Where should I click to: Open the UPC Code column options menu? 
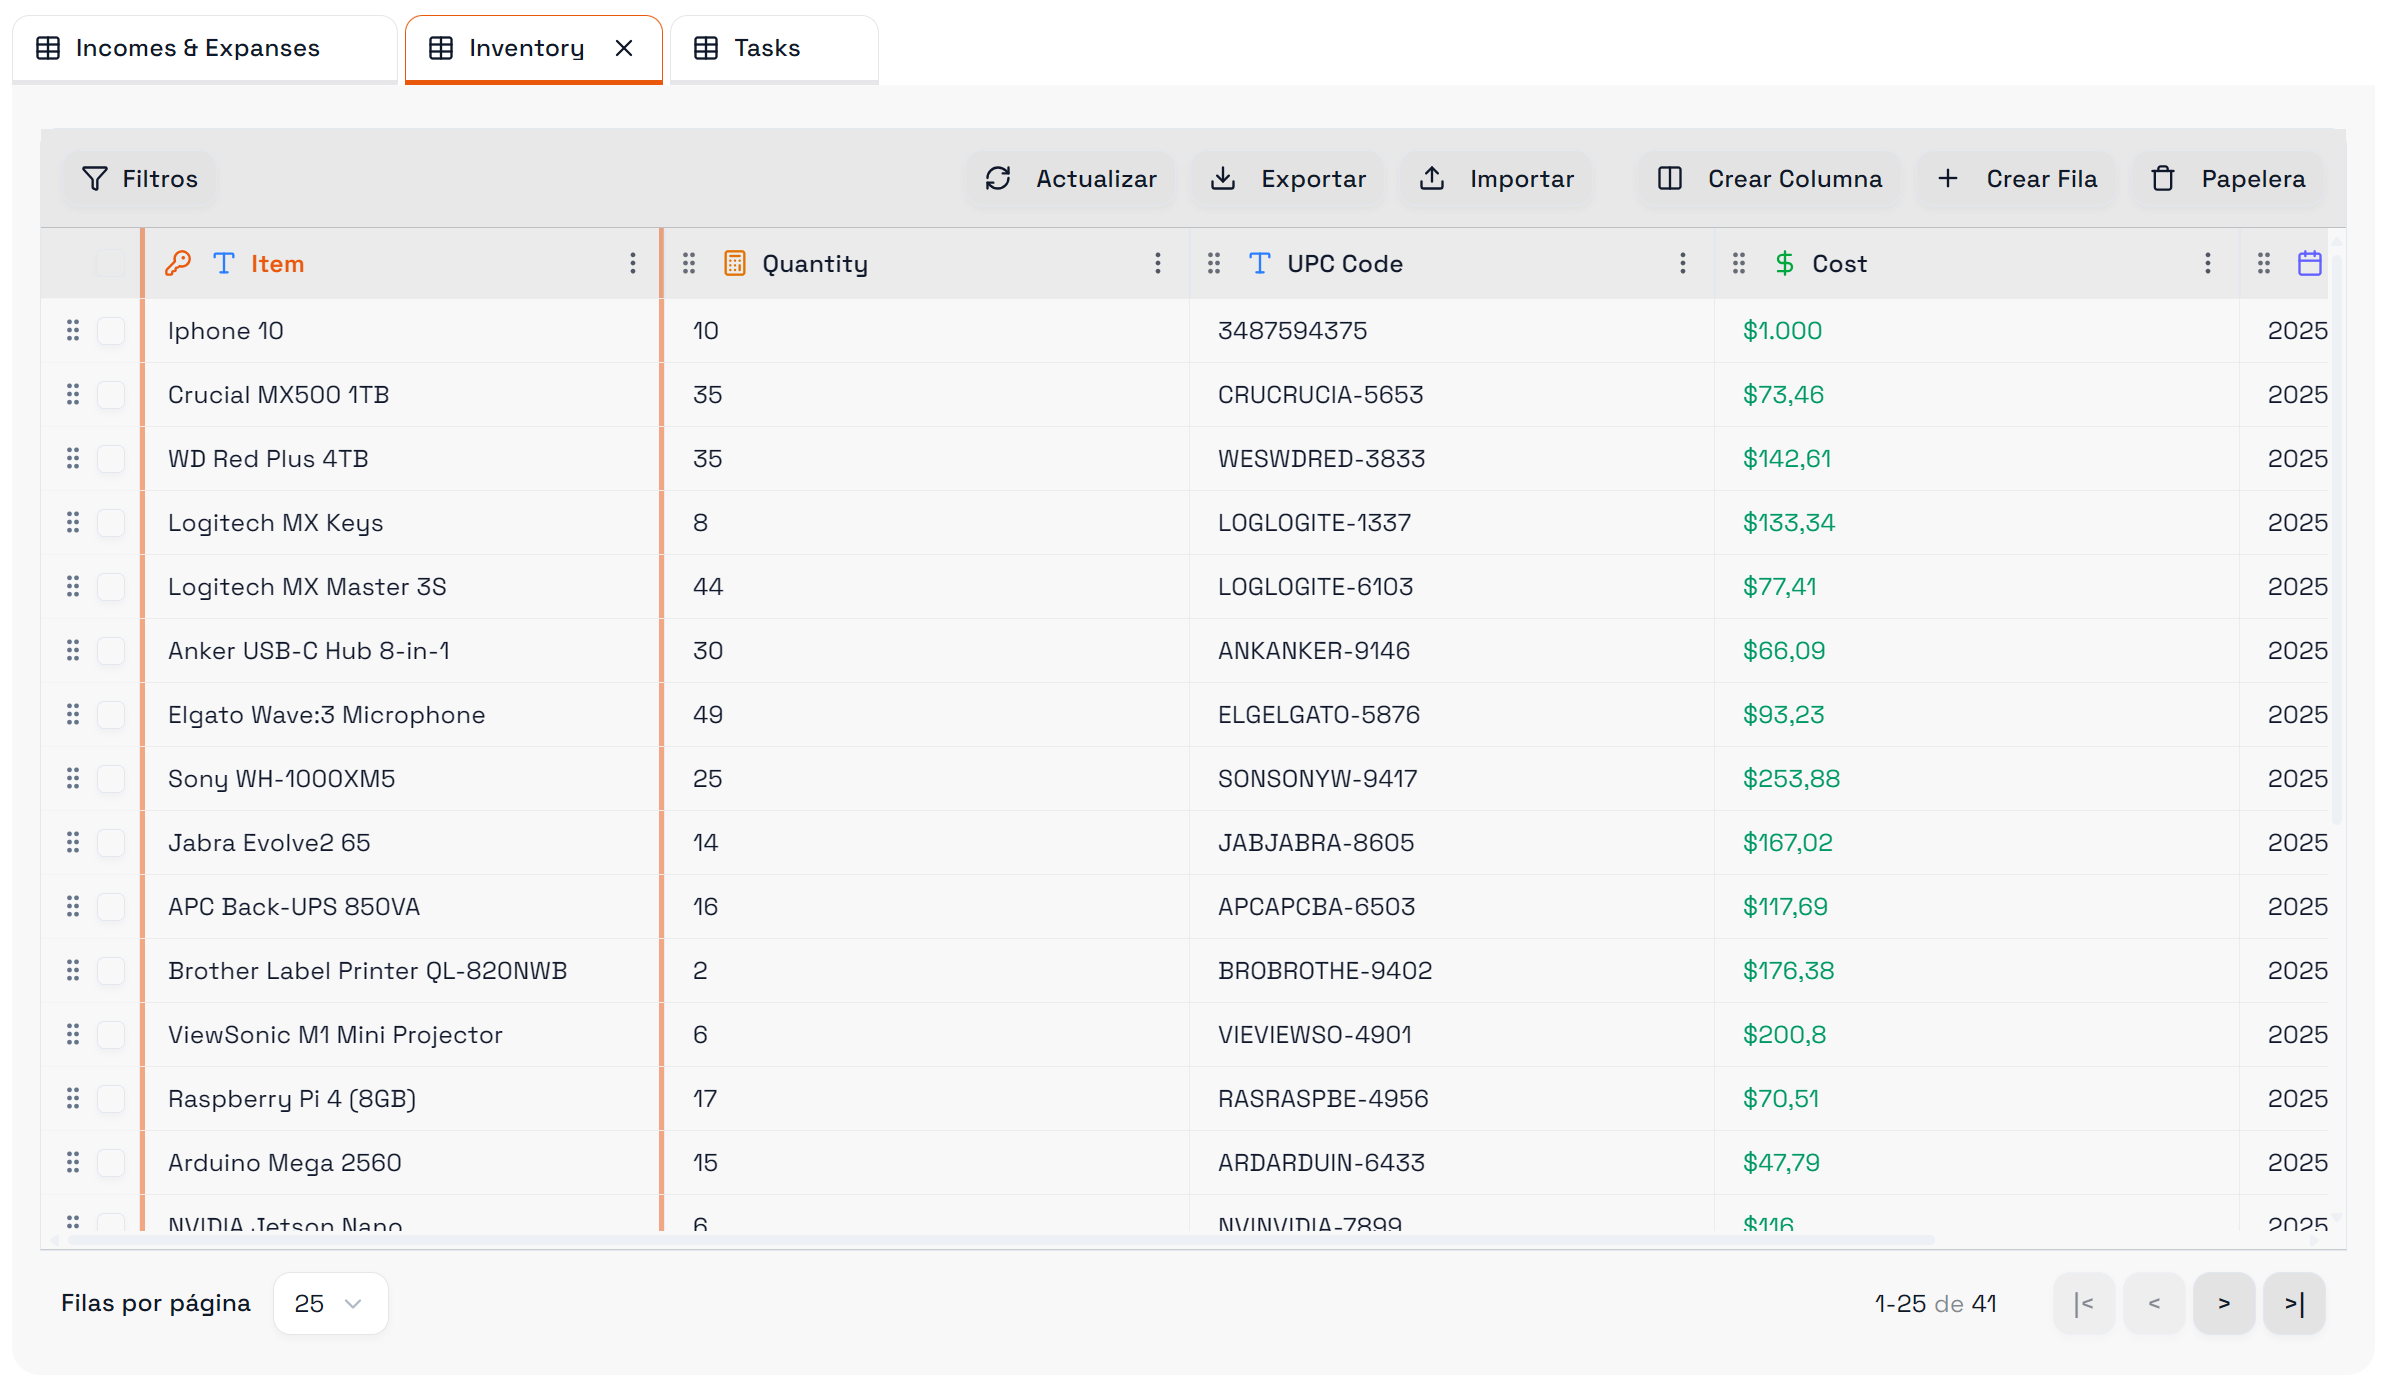click(1683, 264)
